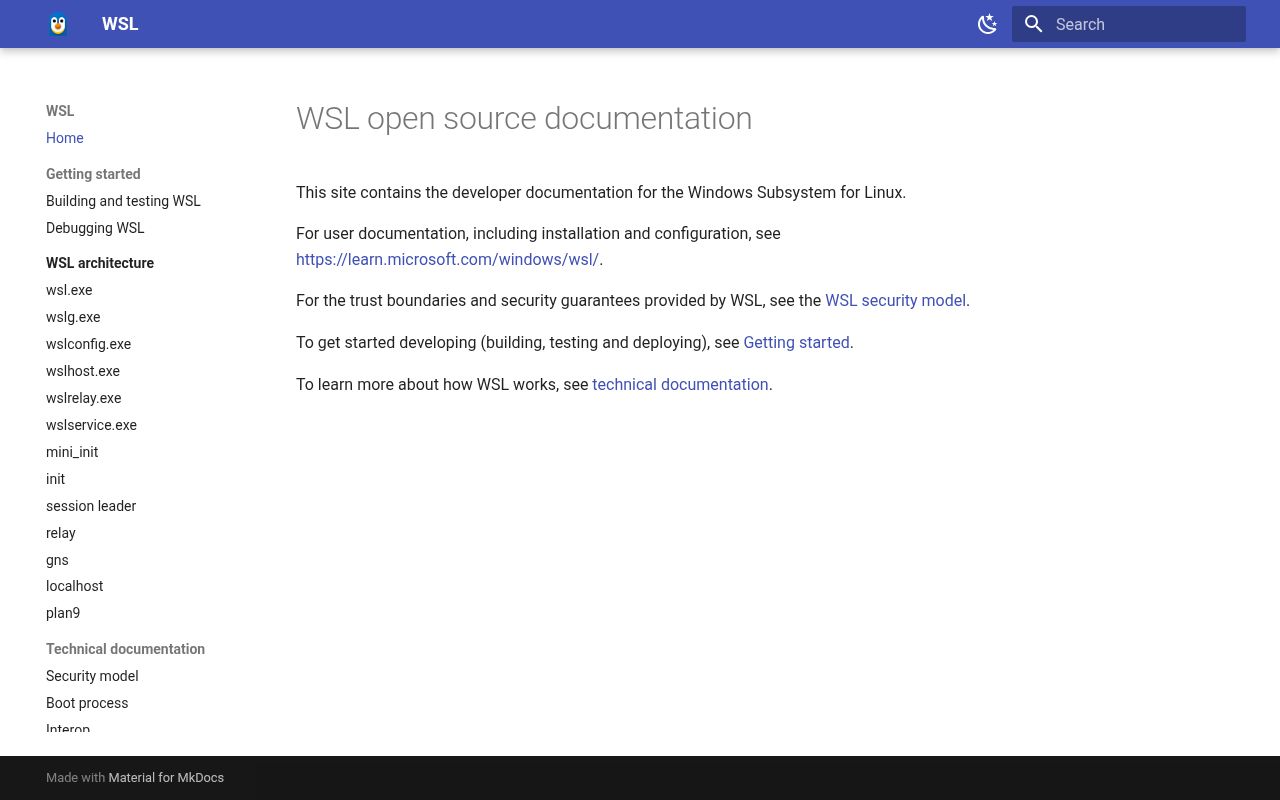This screenshot has height=800, width=1280.
Task: Click the WSL open source documentation heading
Action: tap(524, 118)
